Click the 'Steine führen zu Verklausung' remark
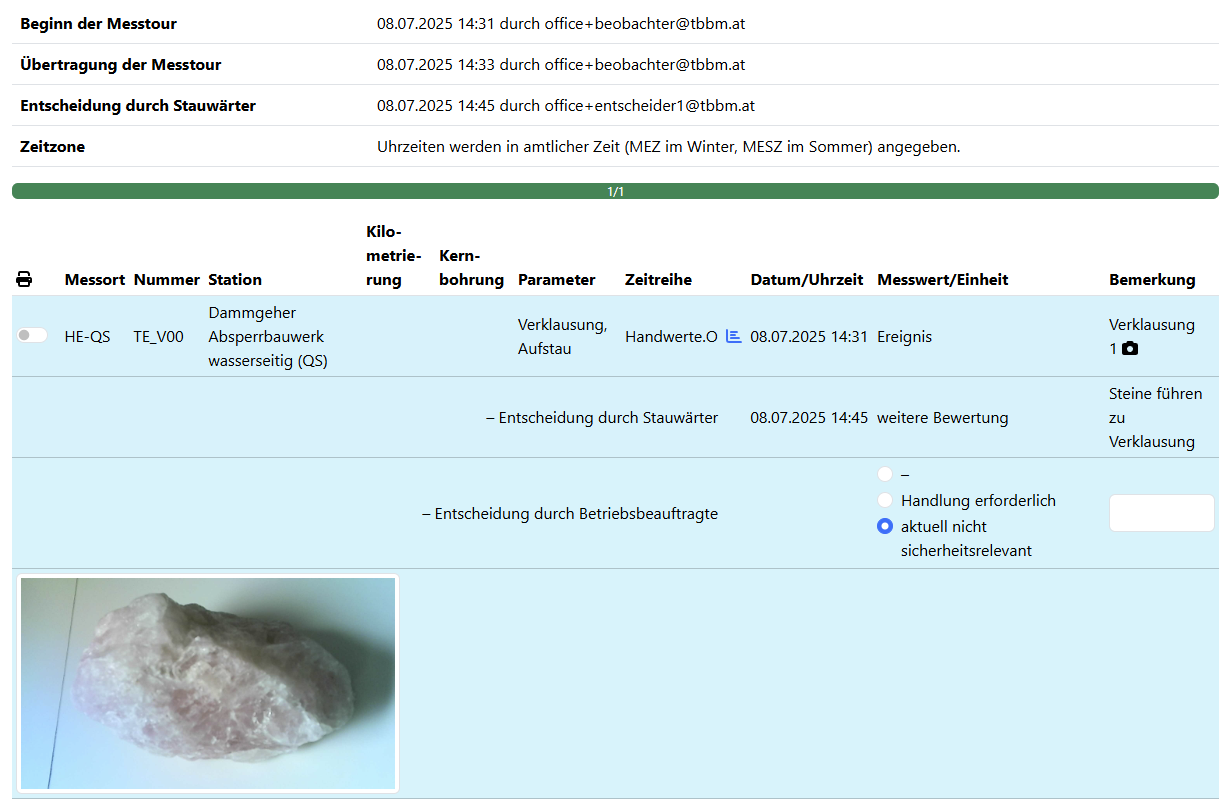This screenshot has width=1221, height=801. point(1156,418)
